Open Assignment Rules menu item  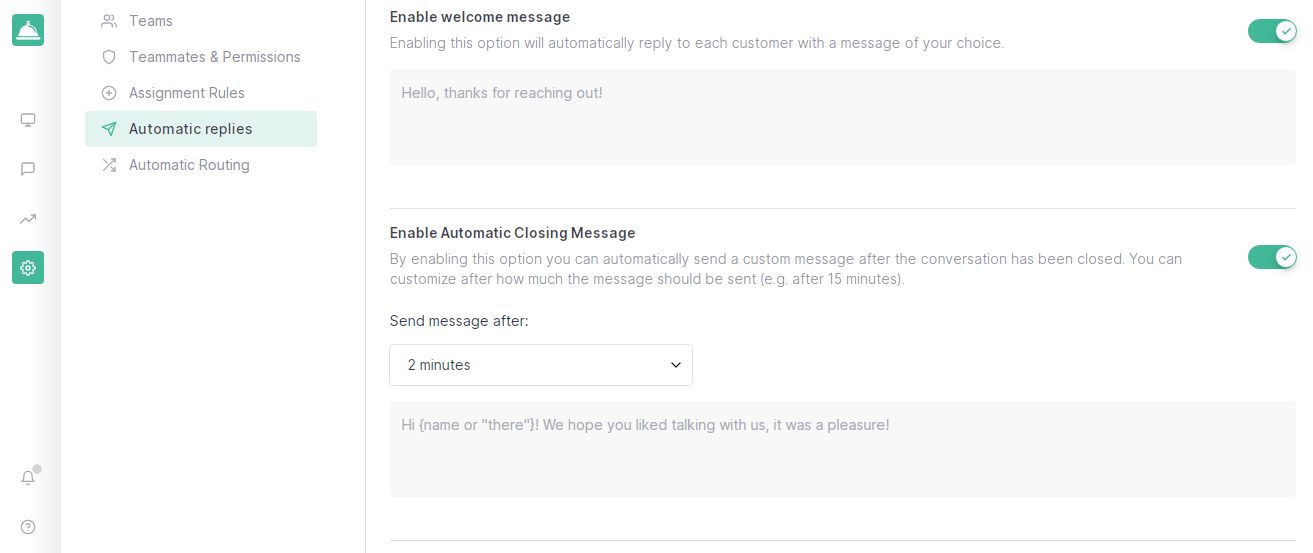pyautogui.click(x=187, y=93)
